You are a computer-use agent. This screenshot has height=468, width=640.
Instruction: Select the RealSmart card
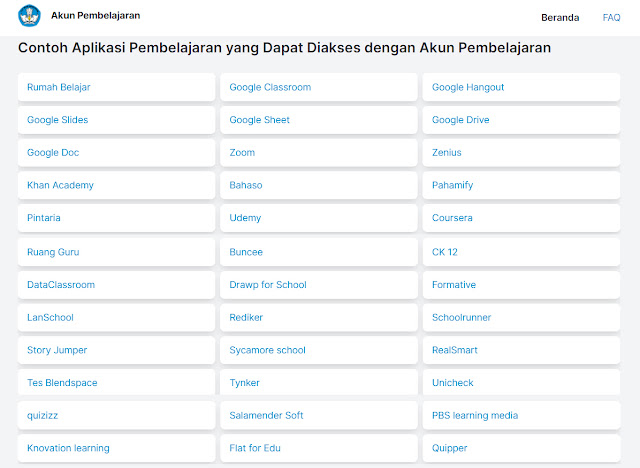click(x=521, y=350)
